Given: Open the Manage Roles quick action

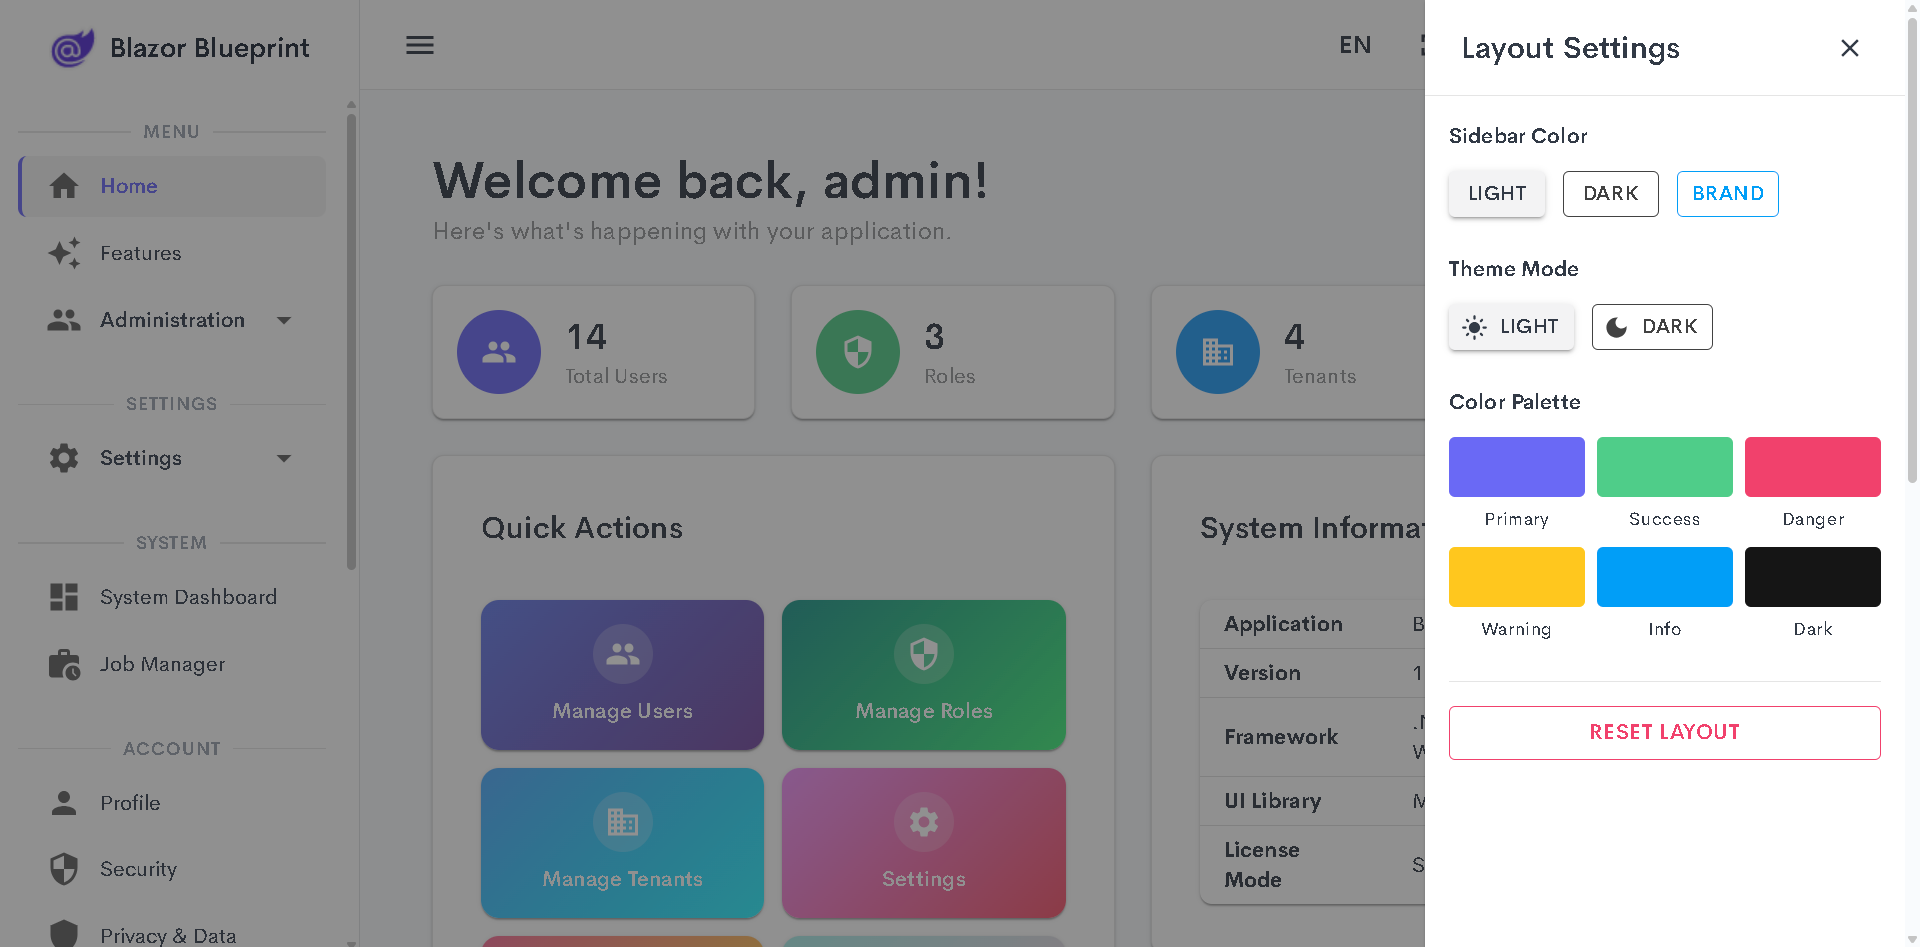Looking at the screenshot, I should tap(923, 675).
